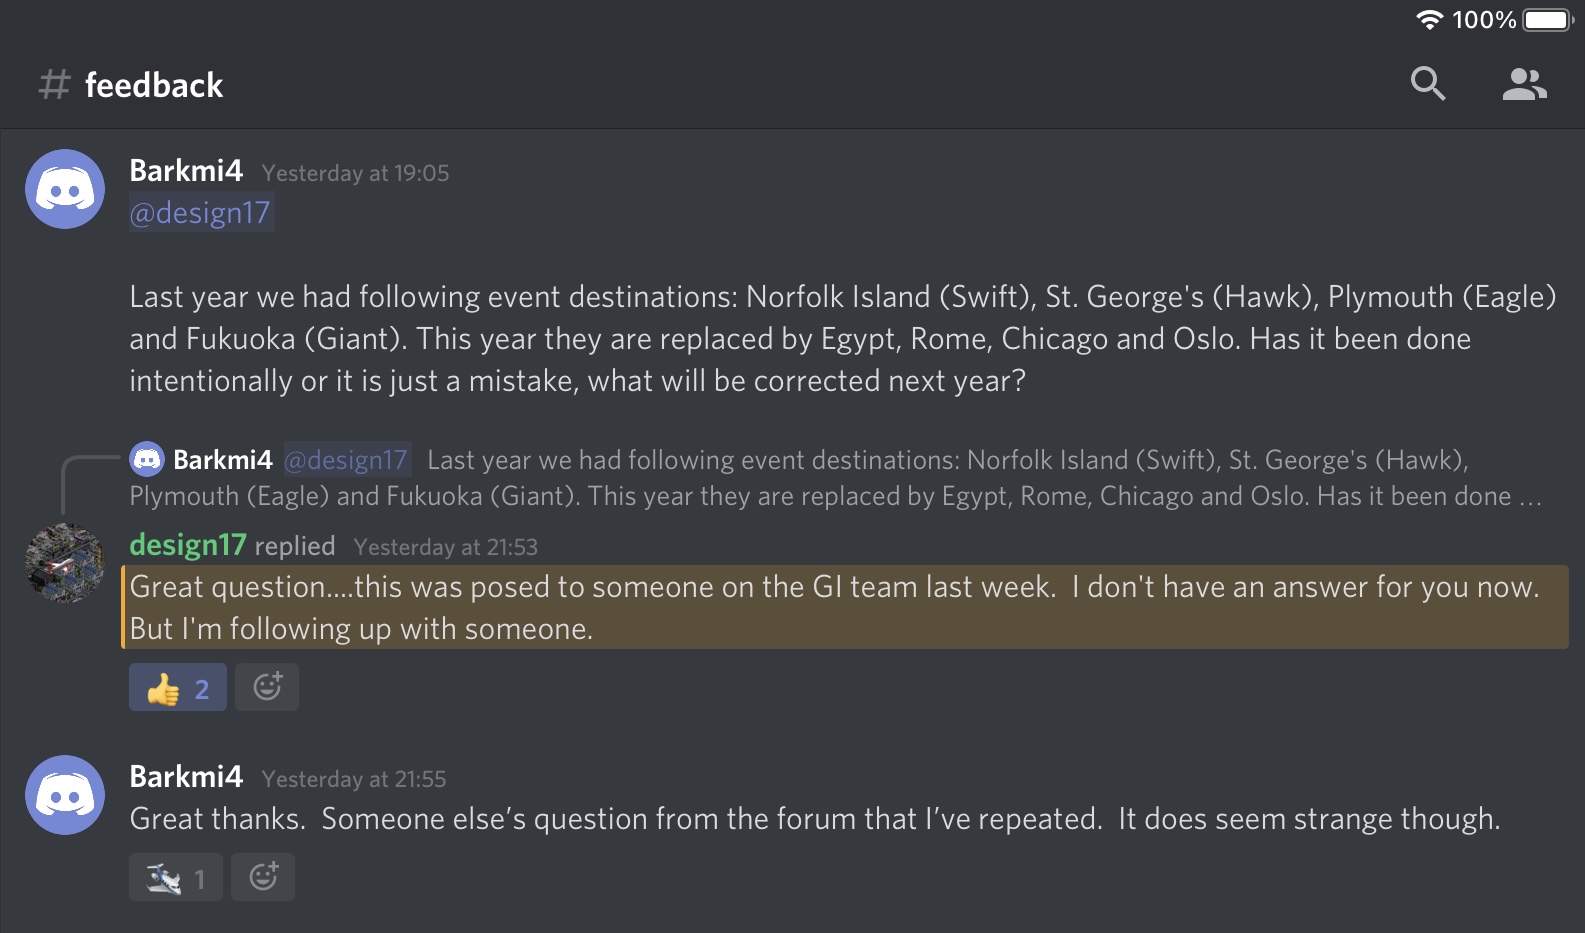
Task: Add reaction under design17's reply
Action: [267, 687]
